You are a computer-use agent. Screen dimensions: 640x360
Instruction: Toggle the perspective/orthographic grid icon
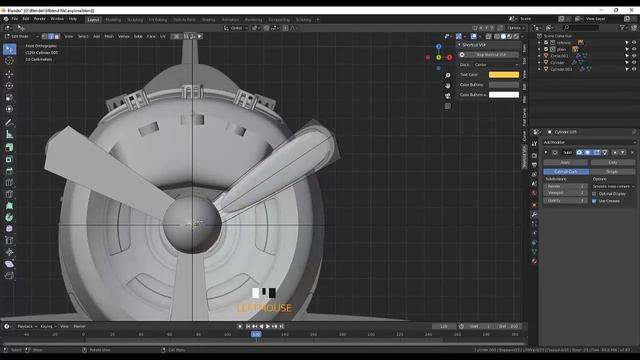coord(448,106)
